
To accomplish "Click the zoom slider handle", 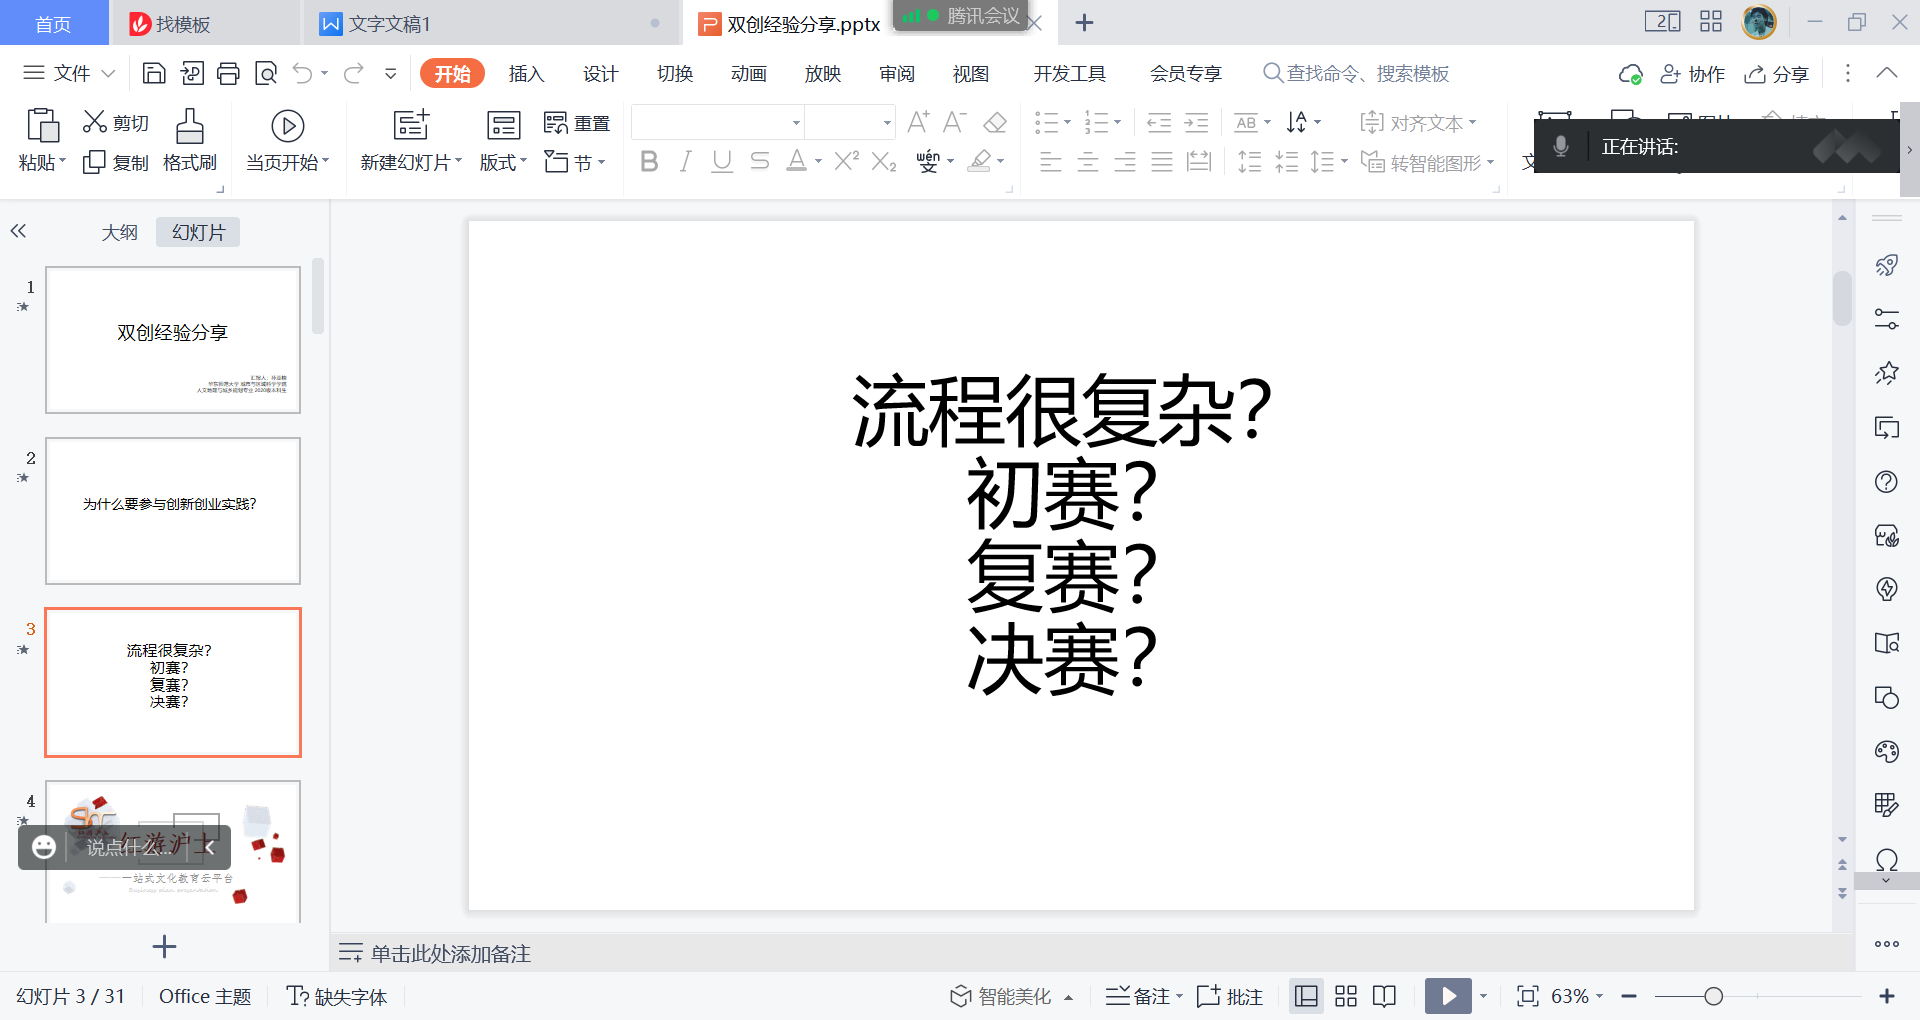I will (x=1713, y=996).
